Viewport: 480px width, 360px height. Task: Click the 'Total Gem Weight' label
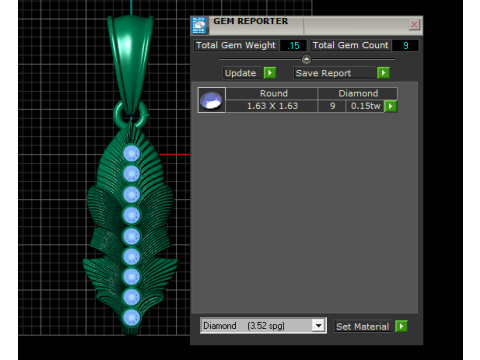(x=236, y=45)
